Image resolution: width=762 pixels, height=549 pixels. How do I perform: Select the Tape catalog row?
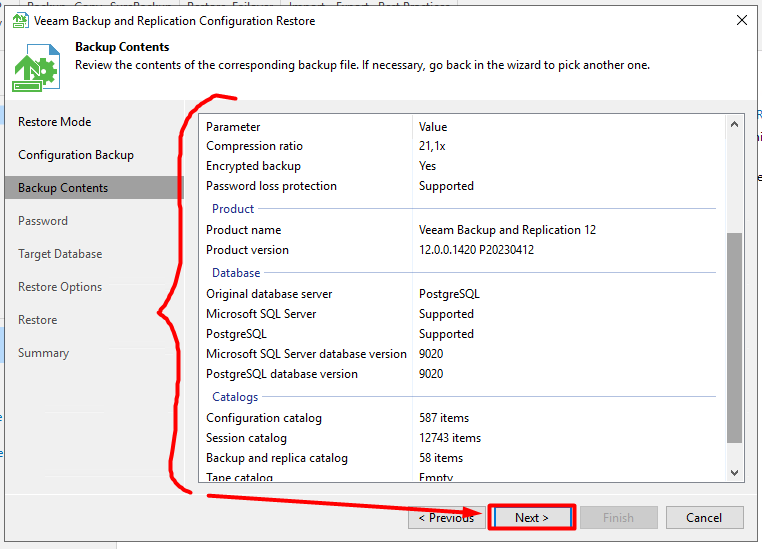point(462,476)
